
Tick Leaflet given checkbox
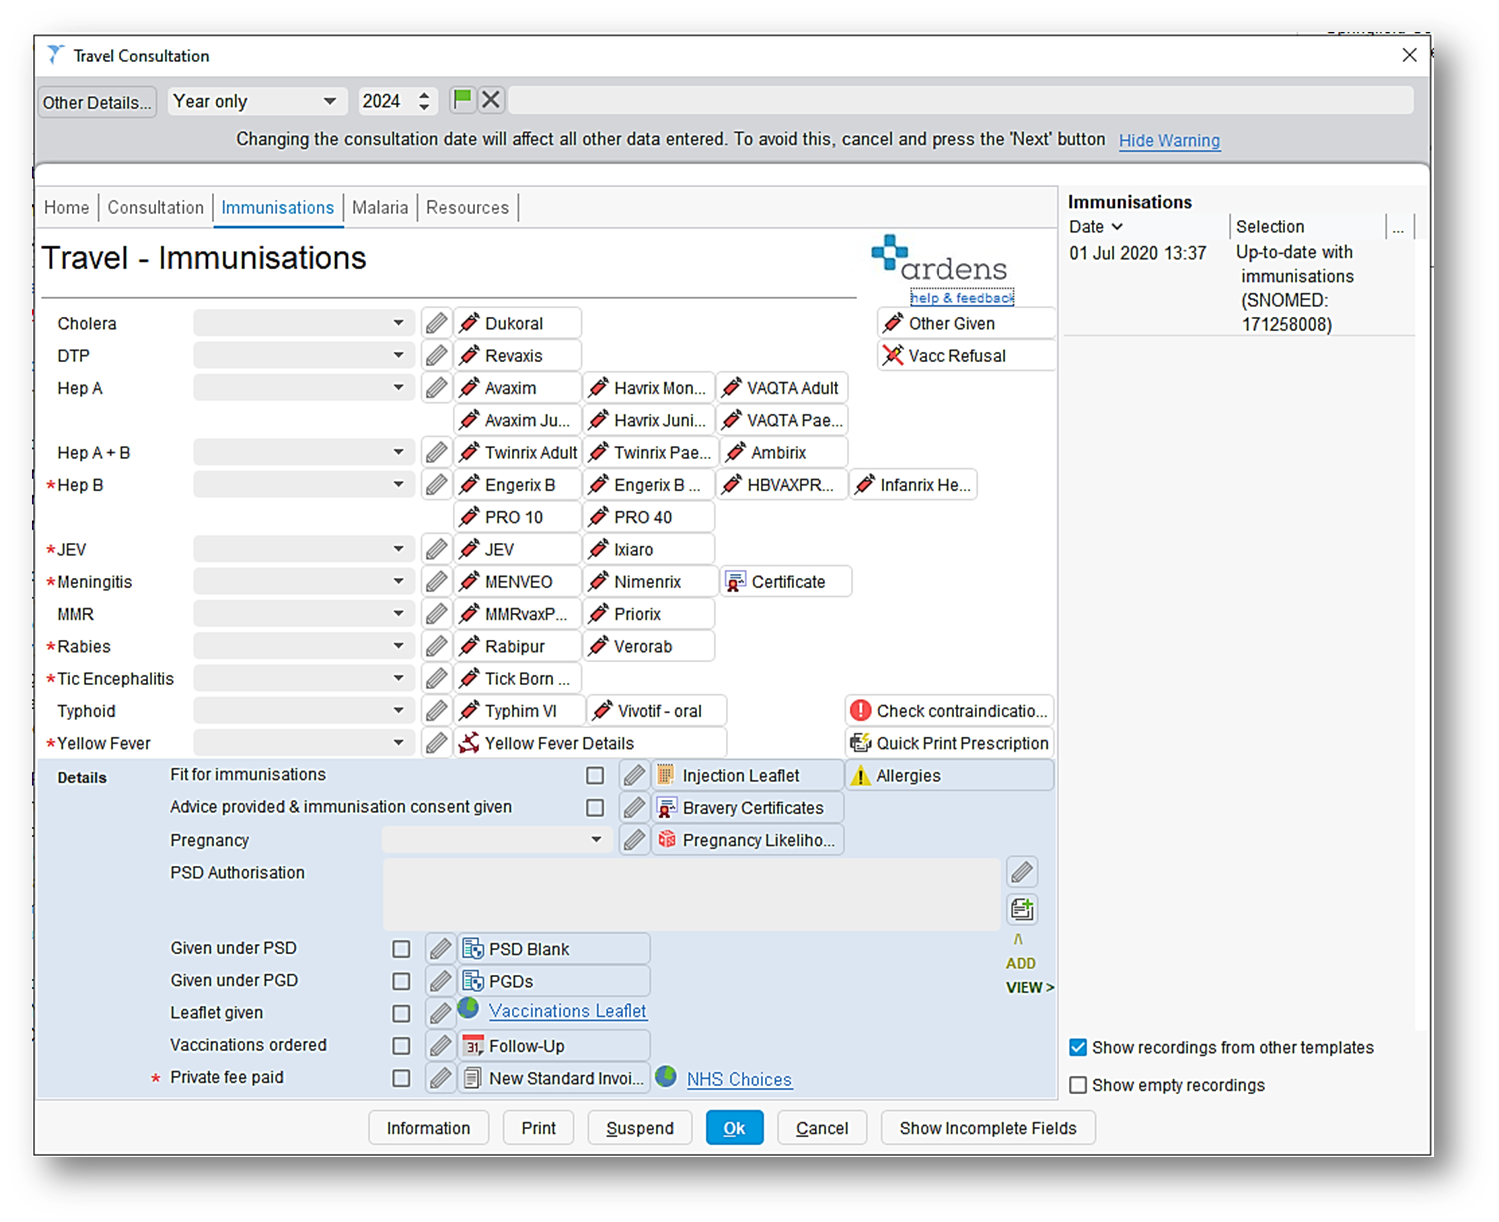(401, 1013)
